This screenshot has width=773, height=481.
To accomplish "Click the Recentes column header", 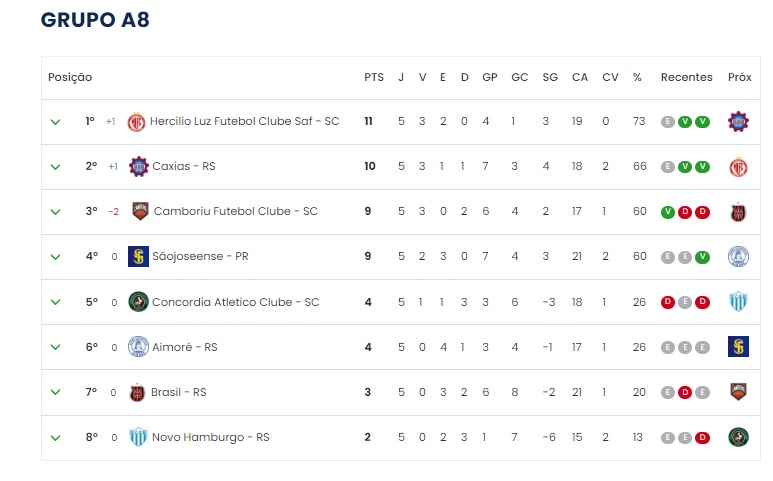I will [687, 77].
